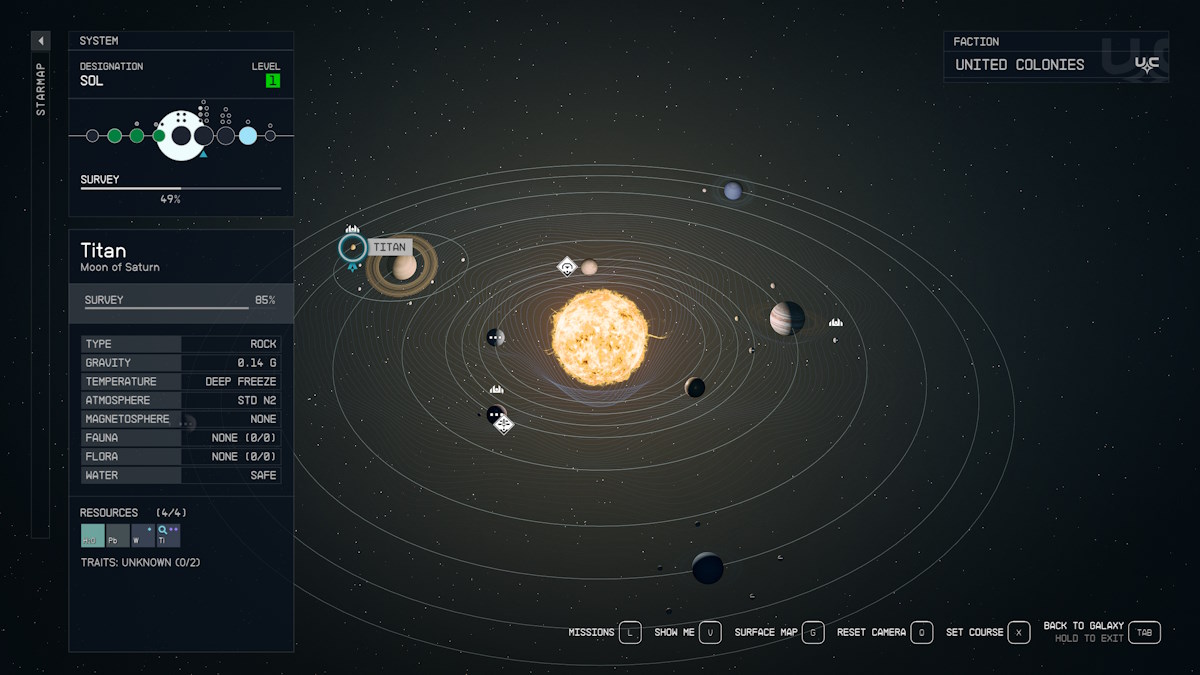Image resolution: width=1200 pixels, height=675 pixels.
Task: Click the checkered landing pad marker below Mars
Action: [x=504, y=426]
